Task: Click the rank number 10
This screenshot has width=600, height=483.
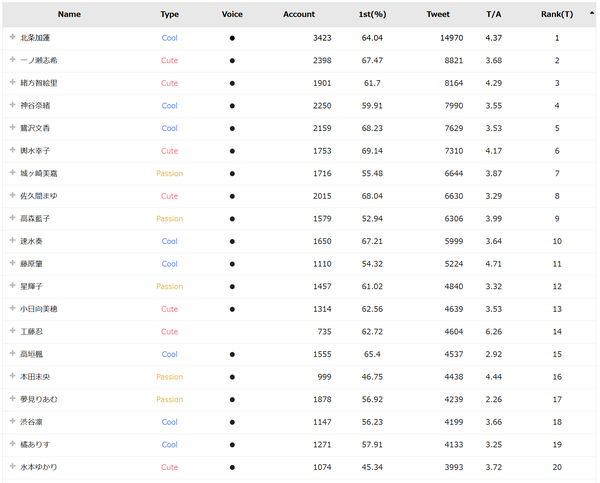Action: pos(557,241)
